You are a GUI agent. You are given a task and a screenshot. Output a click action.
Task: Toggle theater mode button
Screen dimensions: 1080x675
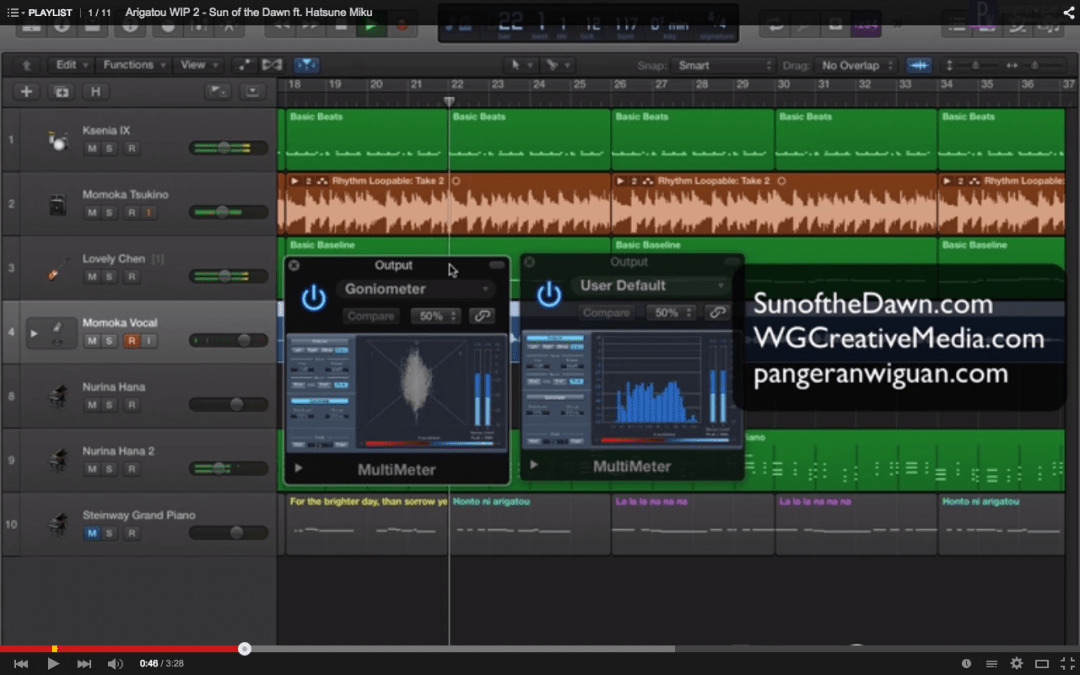coord(1042,664)
